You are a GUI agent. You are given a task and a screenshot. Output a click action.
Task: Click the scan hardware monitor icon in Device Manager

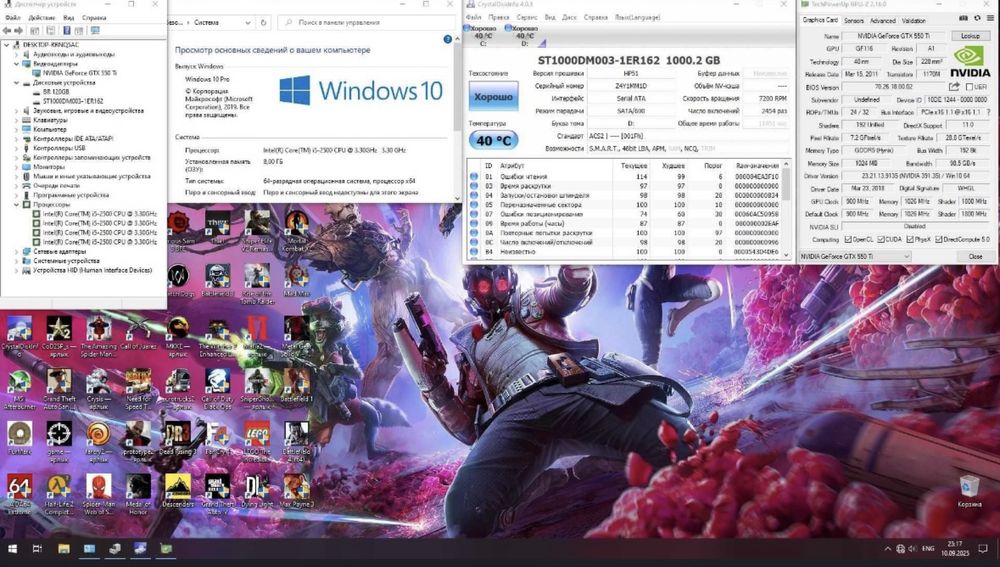[x=95, y=30]
